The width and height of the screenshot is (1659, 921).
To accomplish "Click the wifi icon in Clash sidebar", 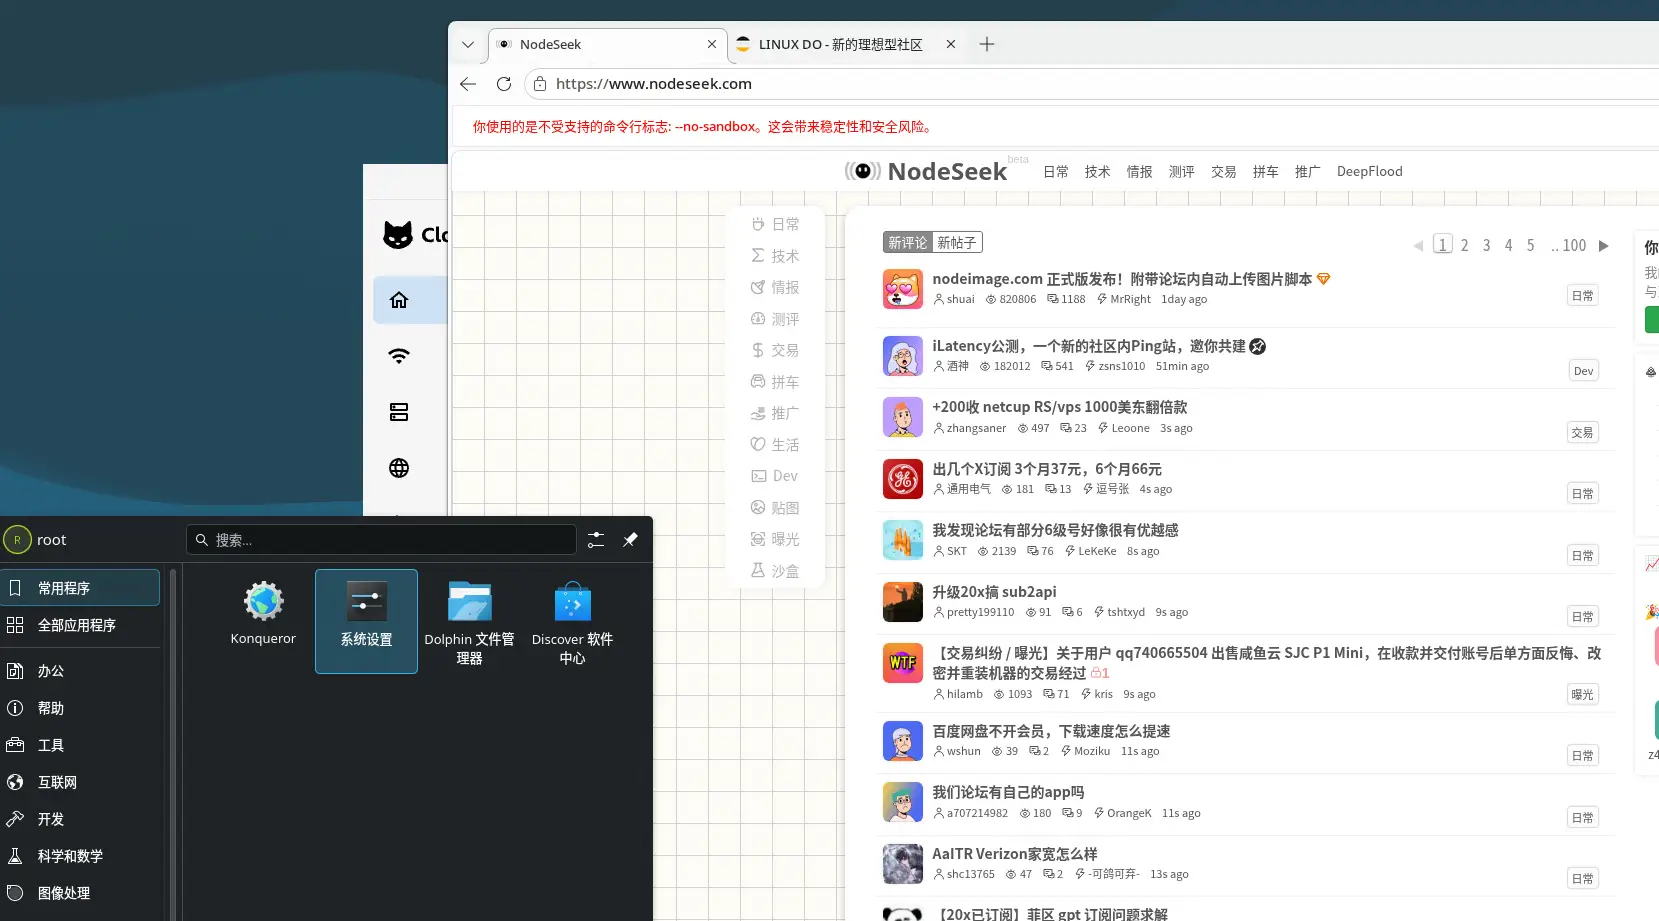I will tap(399, 356).
